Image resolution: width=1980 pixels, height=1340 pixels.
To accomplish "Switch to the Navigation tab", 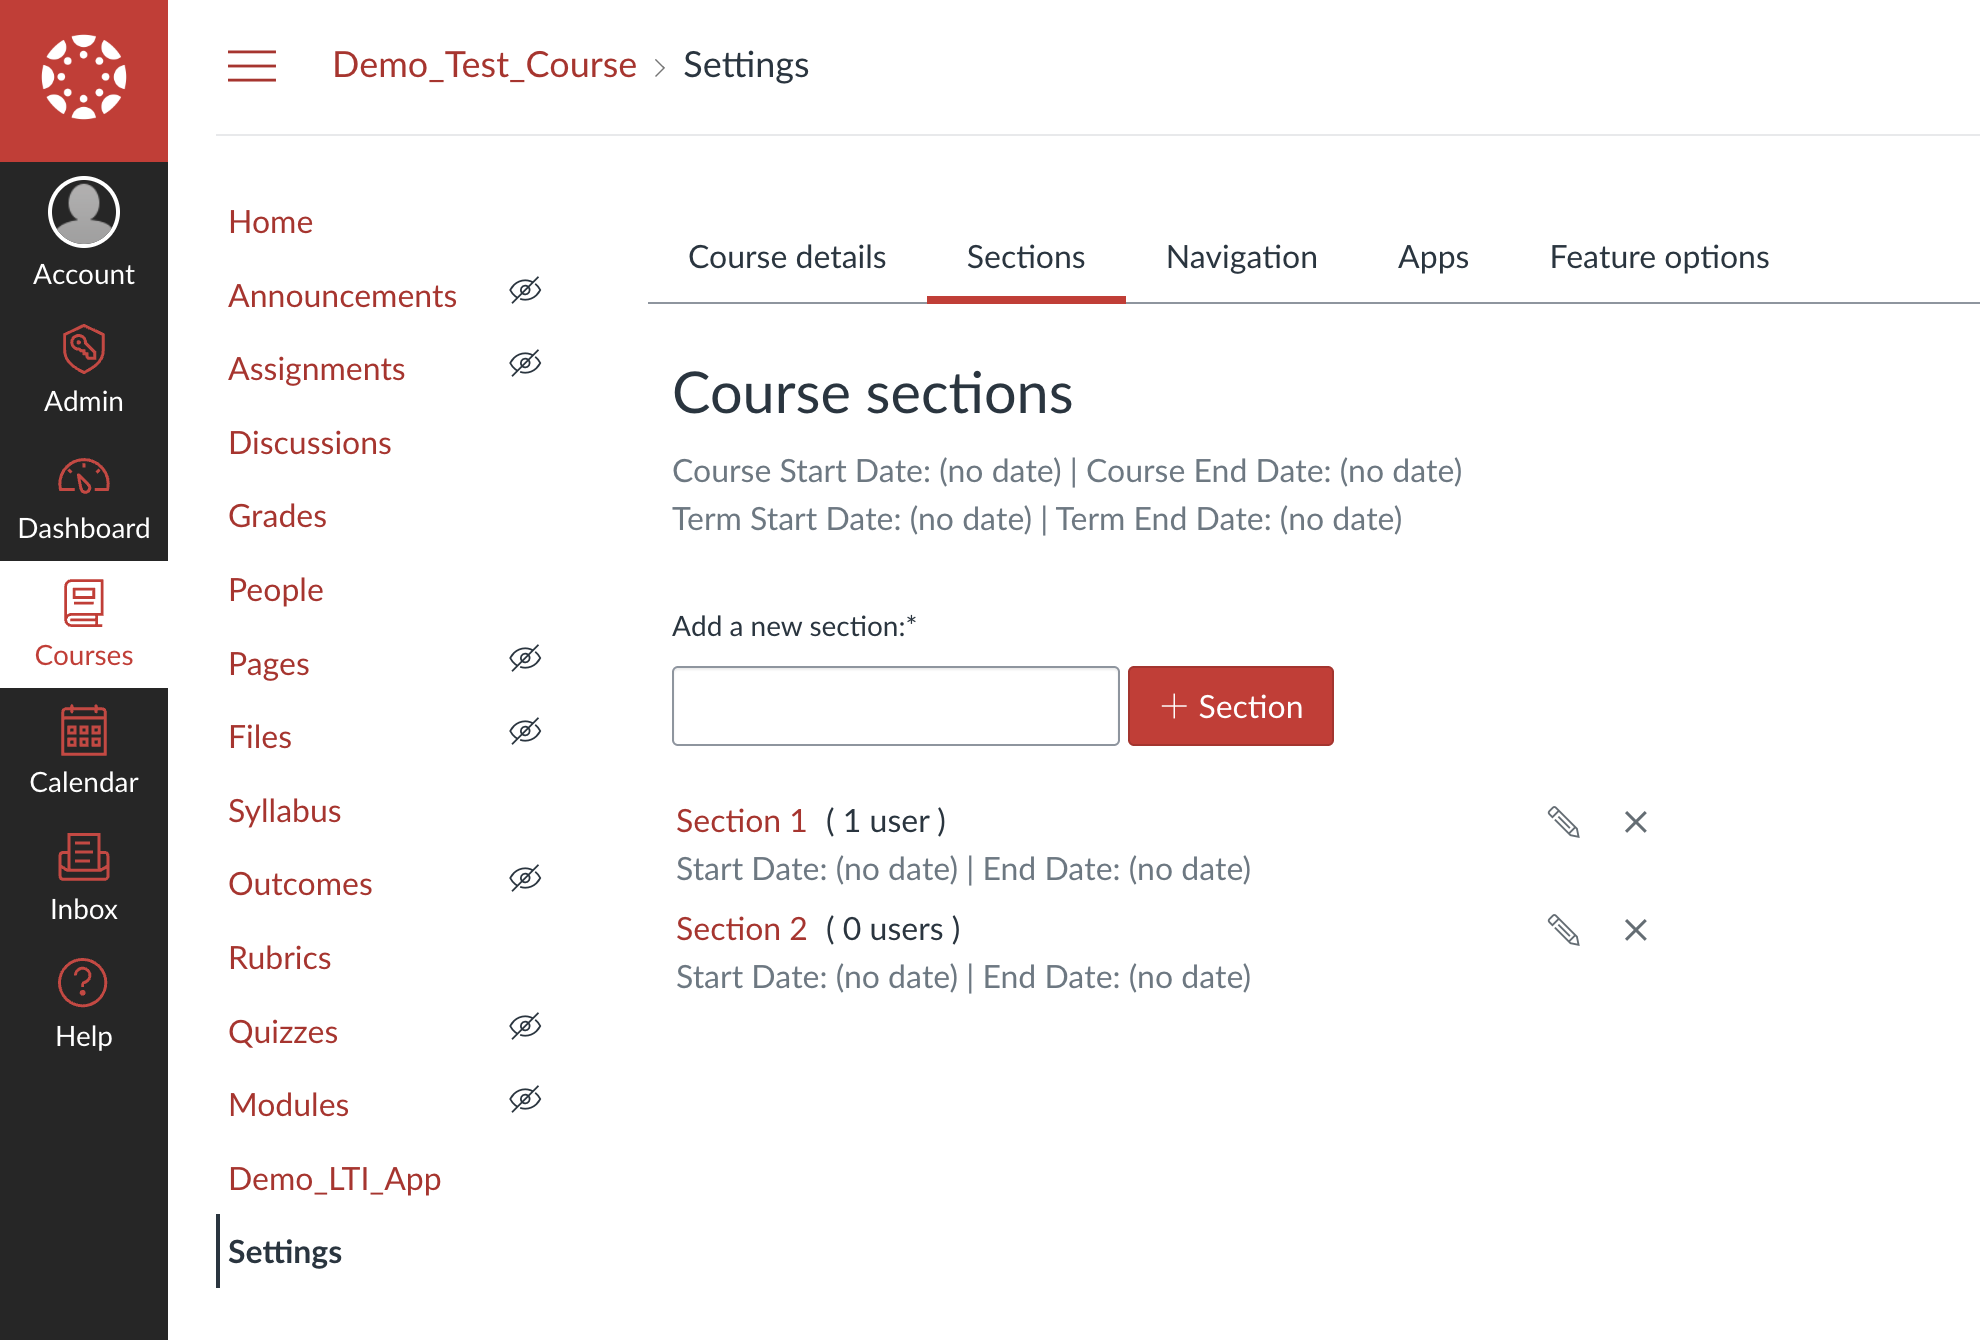I will tap(1241, 257).
